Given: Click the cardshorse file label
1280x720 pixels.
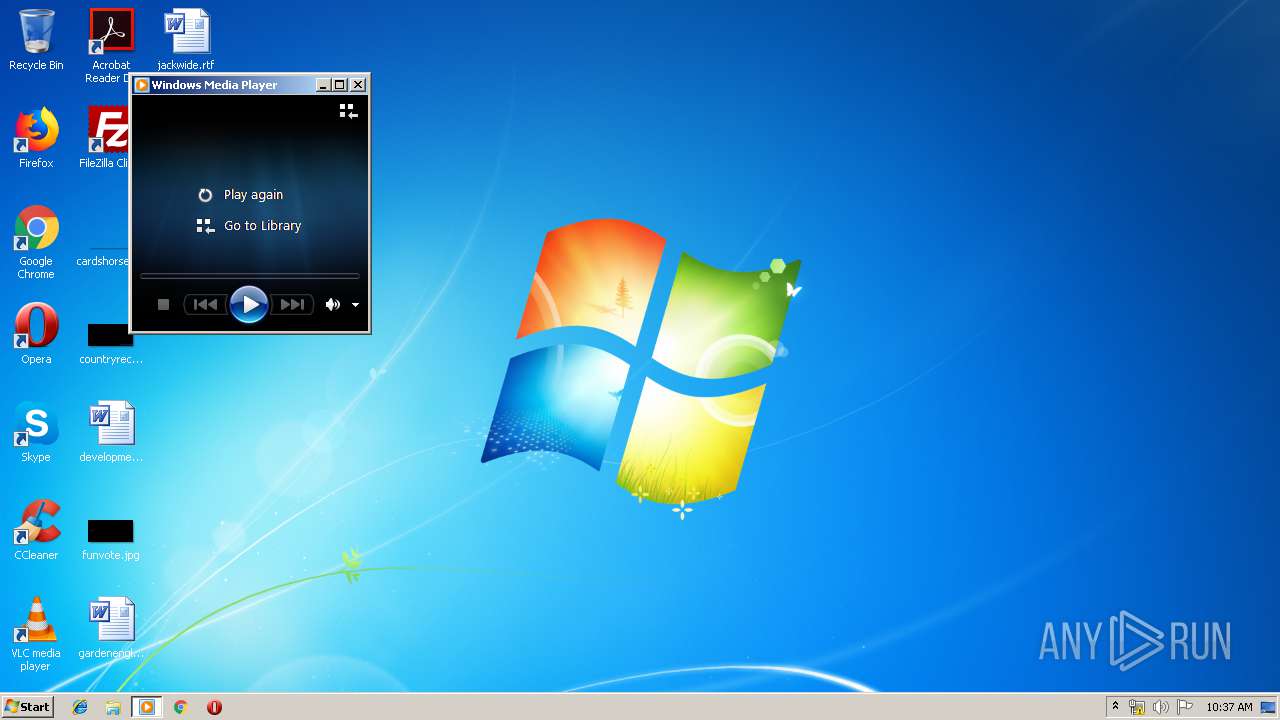Looking at the screenshot, I should click(x=102, y=262).
